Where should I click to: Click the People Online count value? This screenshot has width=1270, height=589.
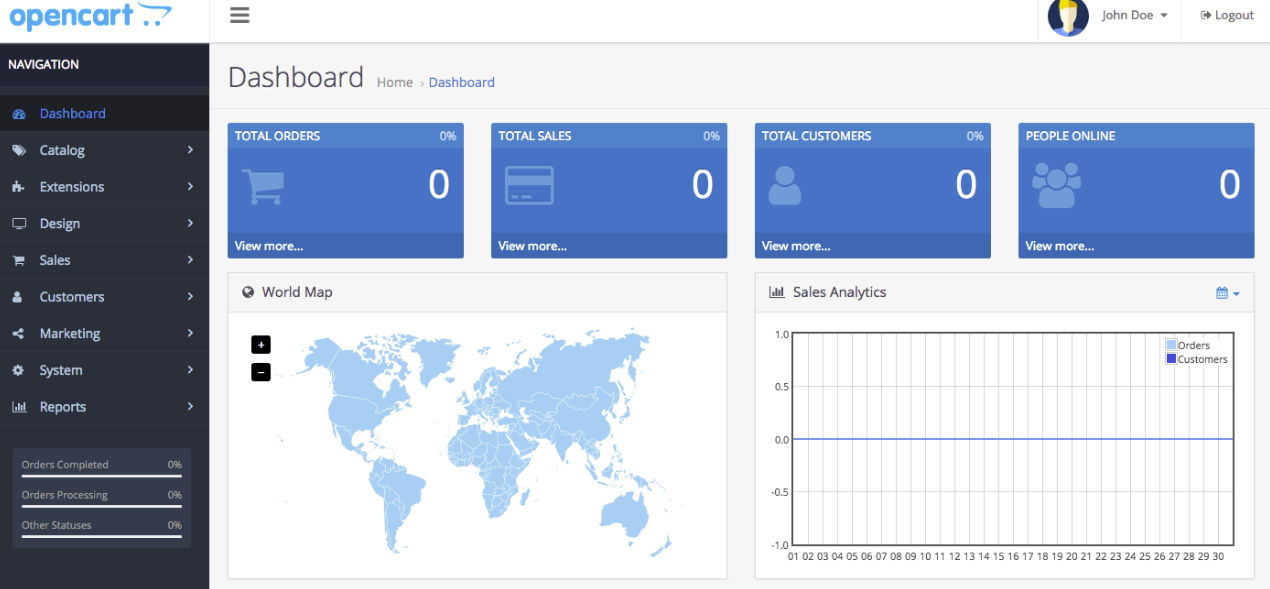[1230, 185]
